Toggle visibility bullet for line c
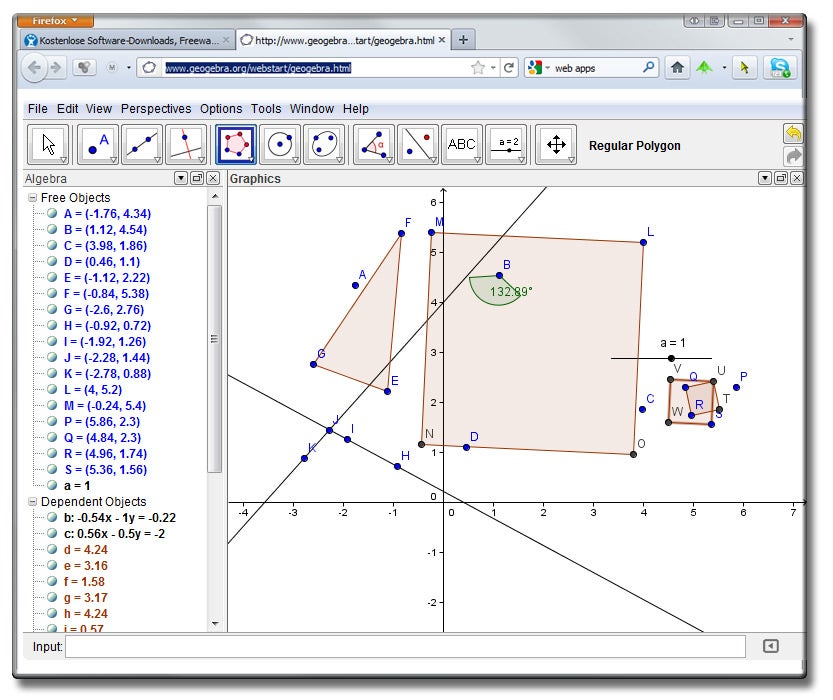Viewport: 833px width, 700px height. (52, 534)
